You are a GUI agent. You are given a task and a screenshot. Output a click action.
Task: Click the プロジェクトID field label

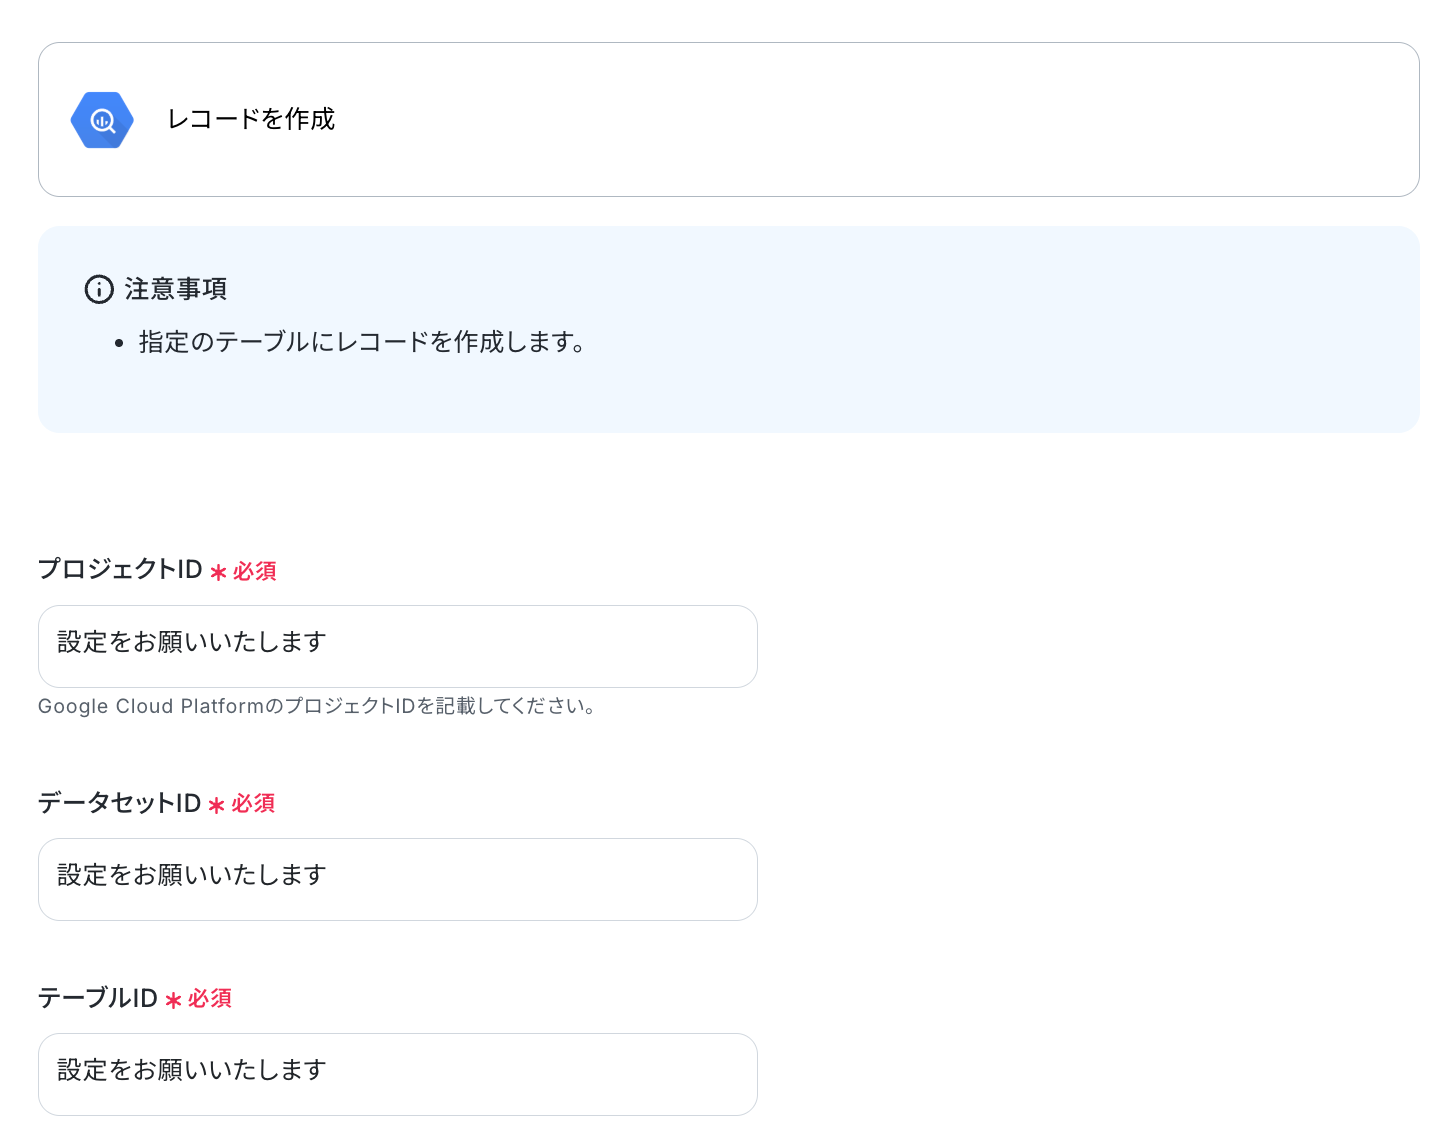[x=120, y=569]
